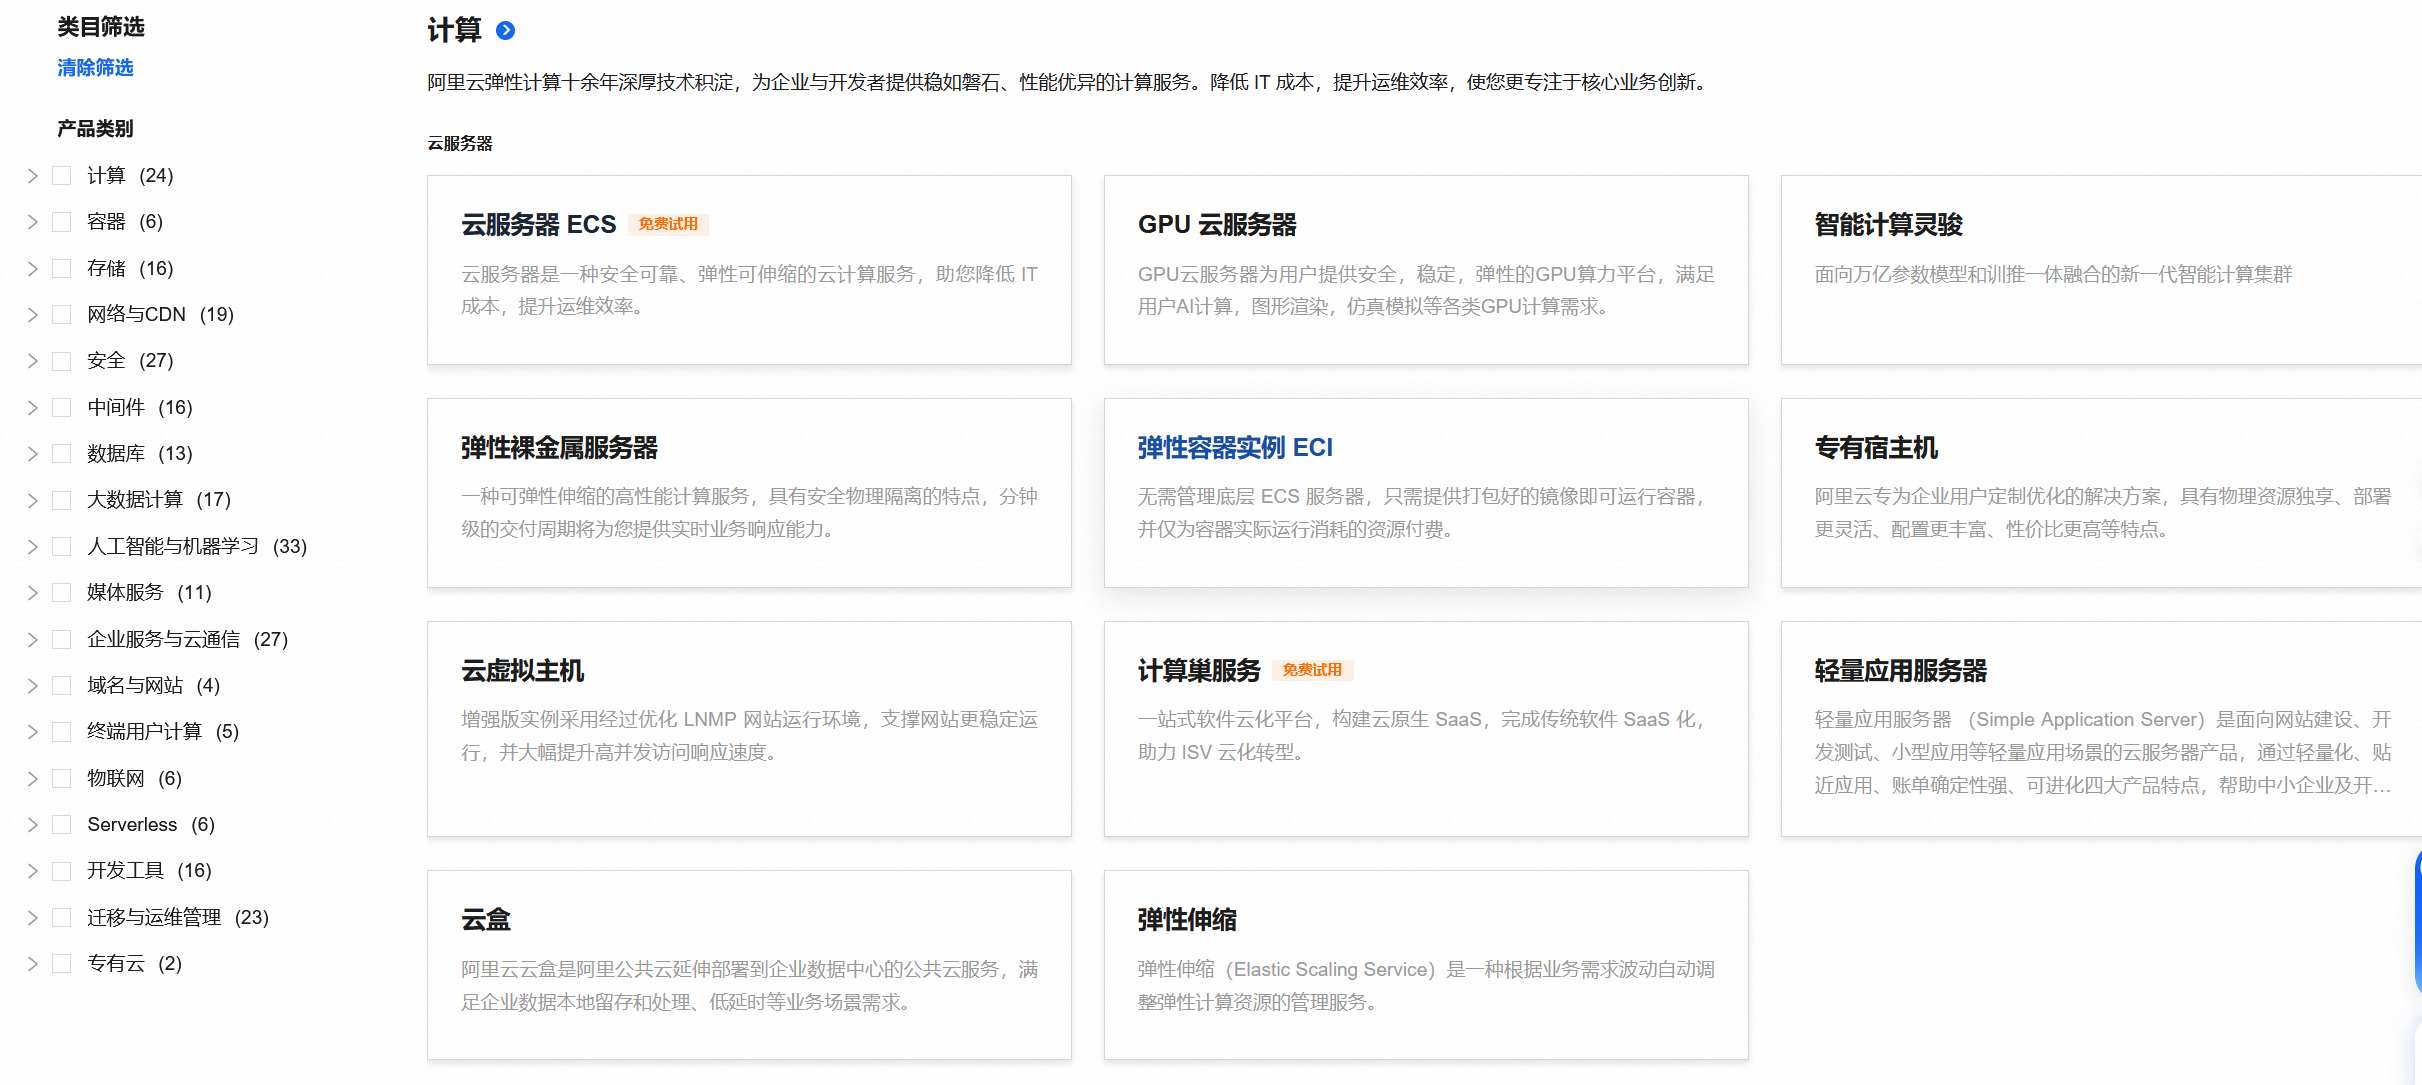
Task: Open the 弹性容器实例 ECI product link
Action: (x=1235, y=448)
